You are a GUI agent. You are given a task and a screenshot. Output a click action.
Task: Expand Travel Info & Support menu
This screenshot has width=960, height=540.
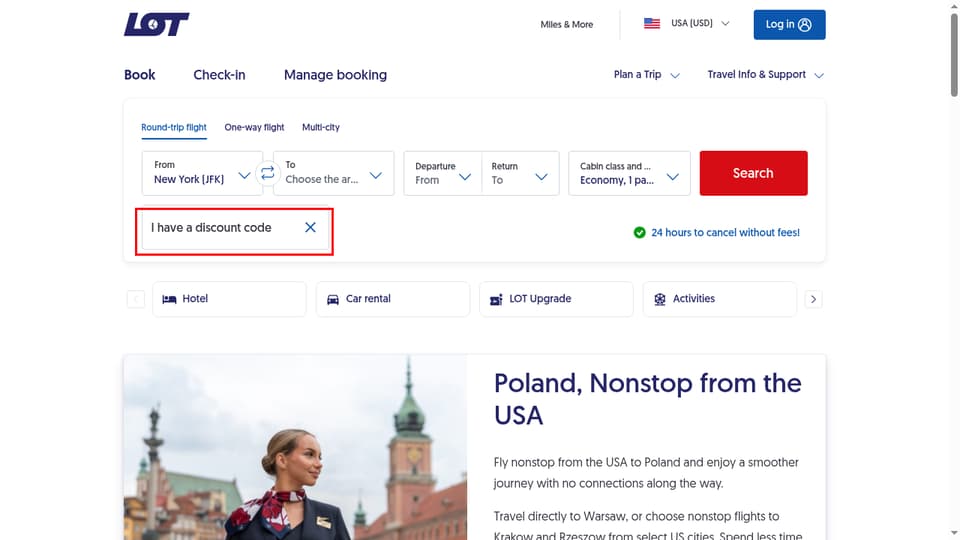coord(765,75)
